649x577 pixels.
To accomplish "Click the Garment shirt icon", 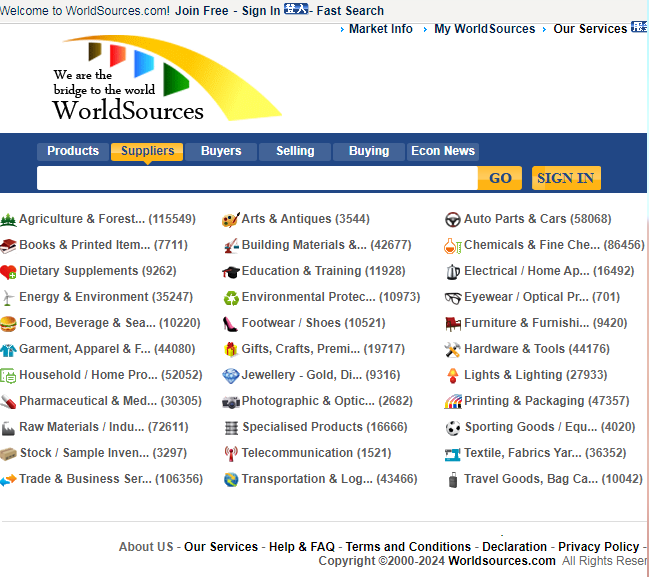I will (8, 350).
